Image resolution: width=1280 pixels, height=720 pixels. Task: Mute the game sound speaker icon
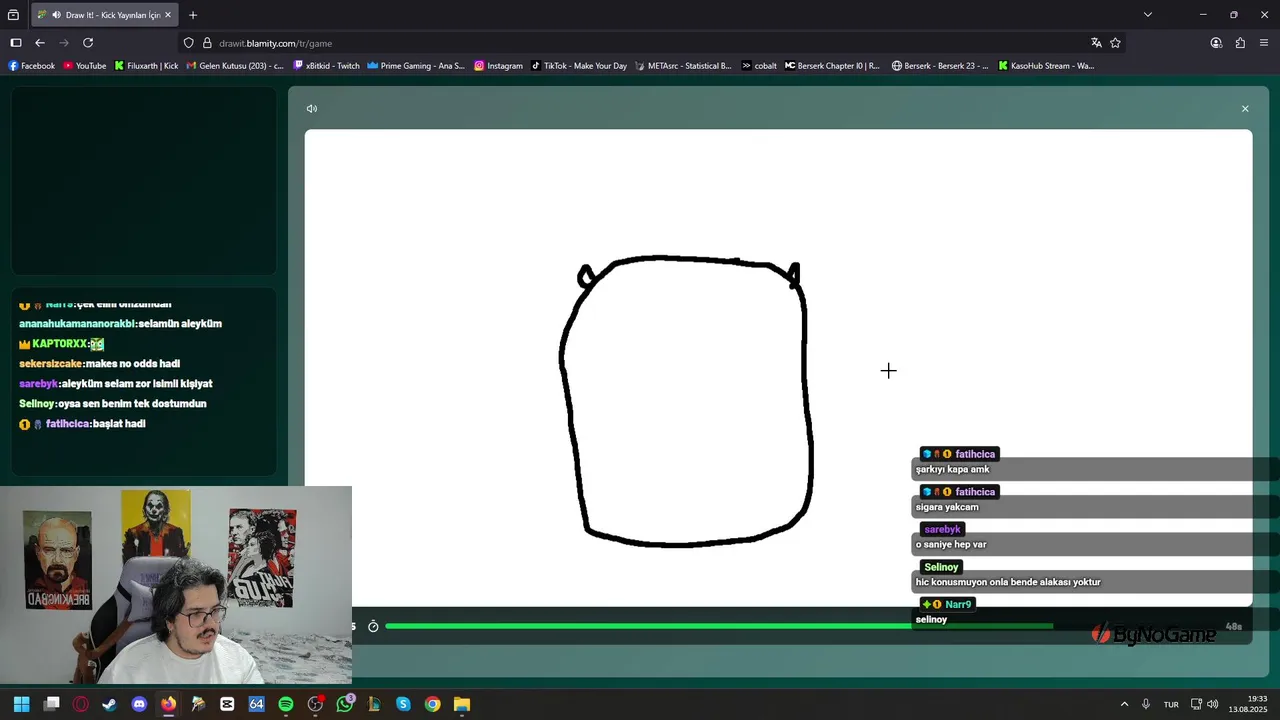[x=312, y=109]
